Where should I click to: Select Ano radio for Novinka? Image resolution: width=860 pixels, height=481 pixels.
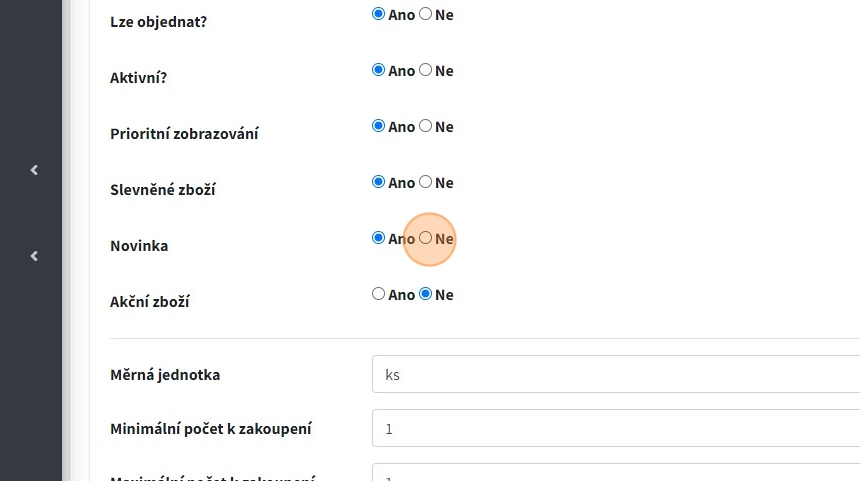click(378, 239)
